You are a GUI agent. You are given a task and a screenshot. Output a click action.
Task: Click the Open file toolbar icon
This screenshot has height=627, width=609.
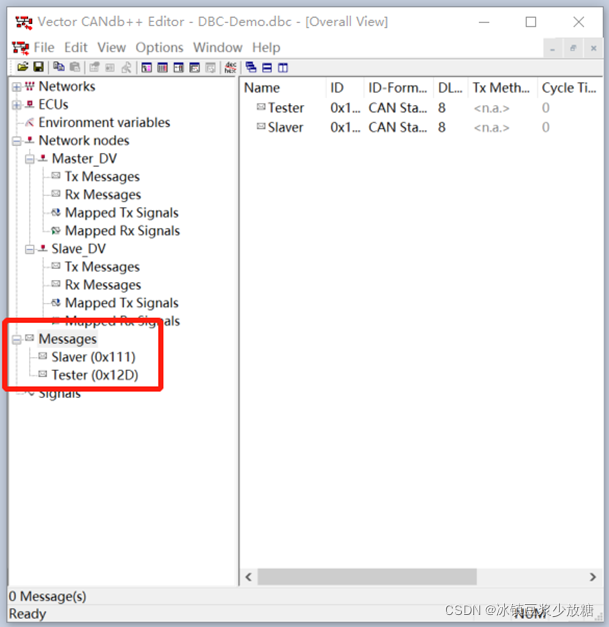22,67
